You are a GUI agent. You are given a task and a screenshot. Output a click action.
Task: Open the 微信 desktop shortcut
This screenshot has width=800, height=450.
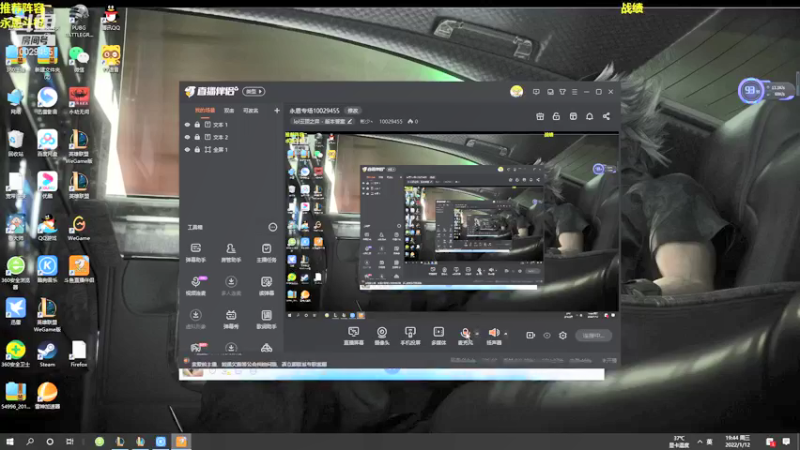79,59
